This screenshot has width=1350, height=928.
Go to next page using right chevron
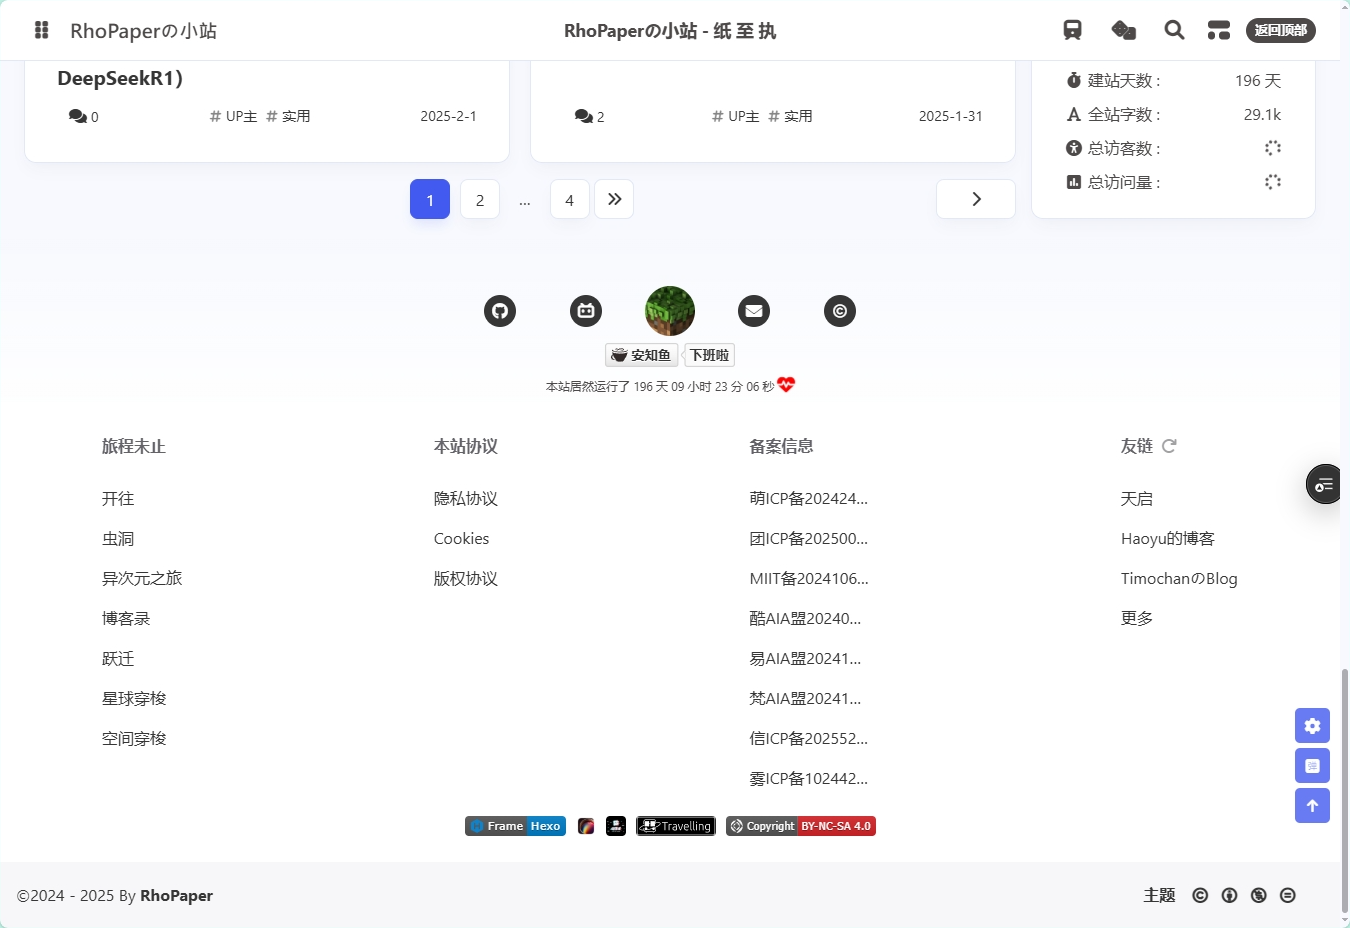coord(975,199)
